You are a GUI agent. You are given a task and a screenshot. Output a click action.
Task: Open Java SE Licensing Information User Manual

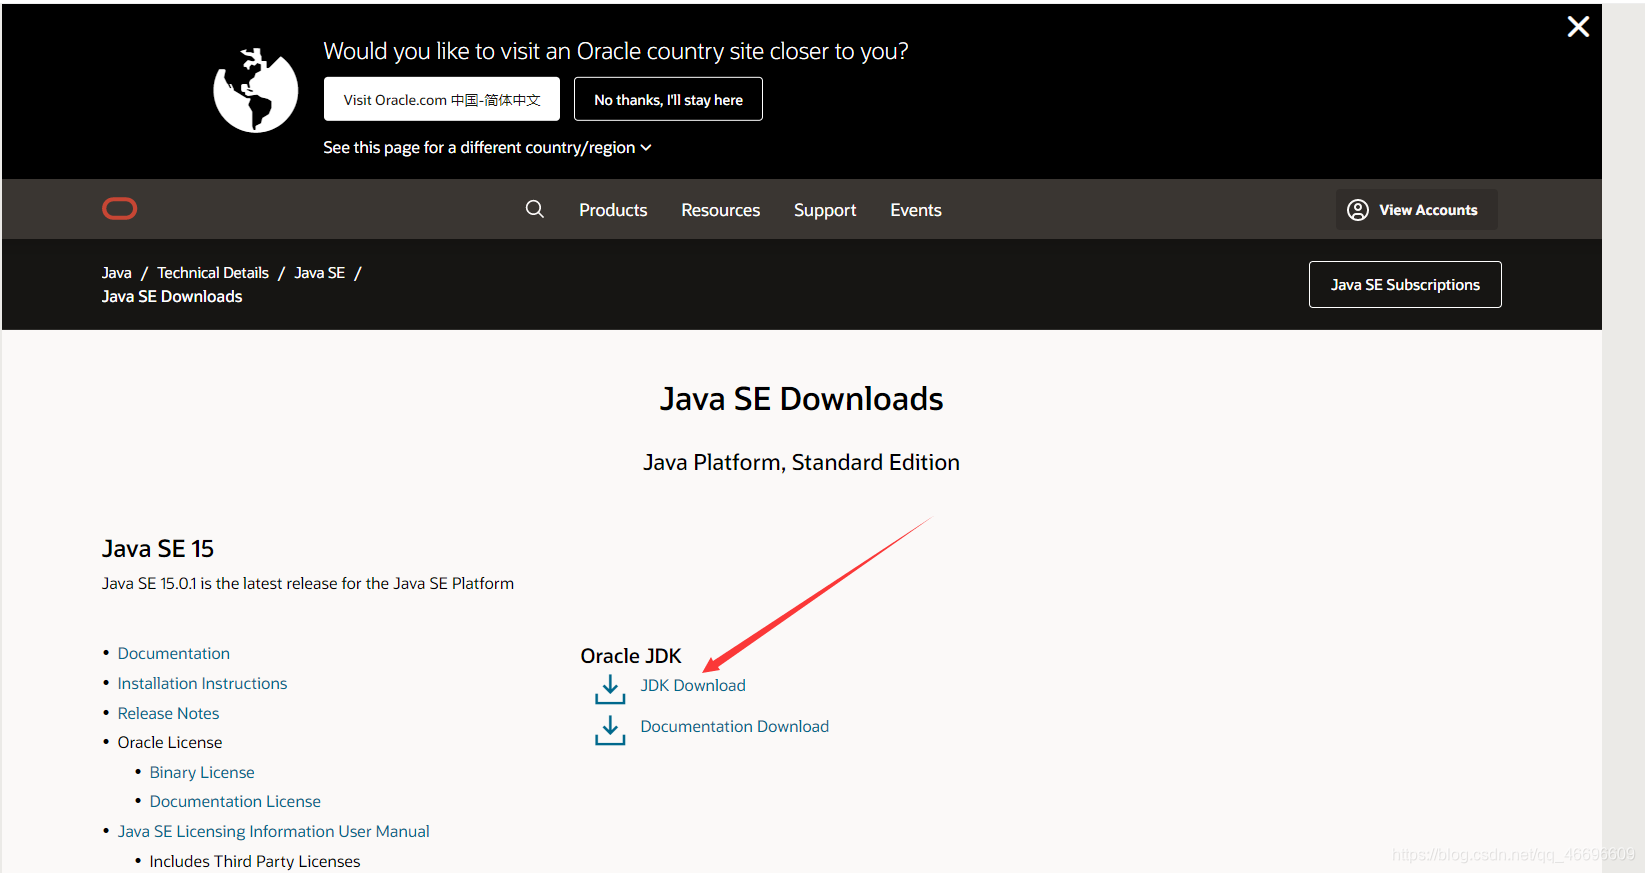pyautogui.click(x=274, y=831)
